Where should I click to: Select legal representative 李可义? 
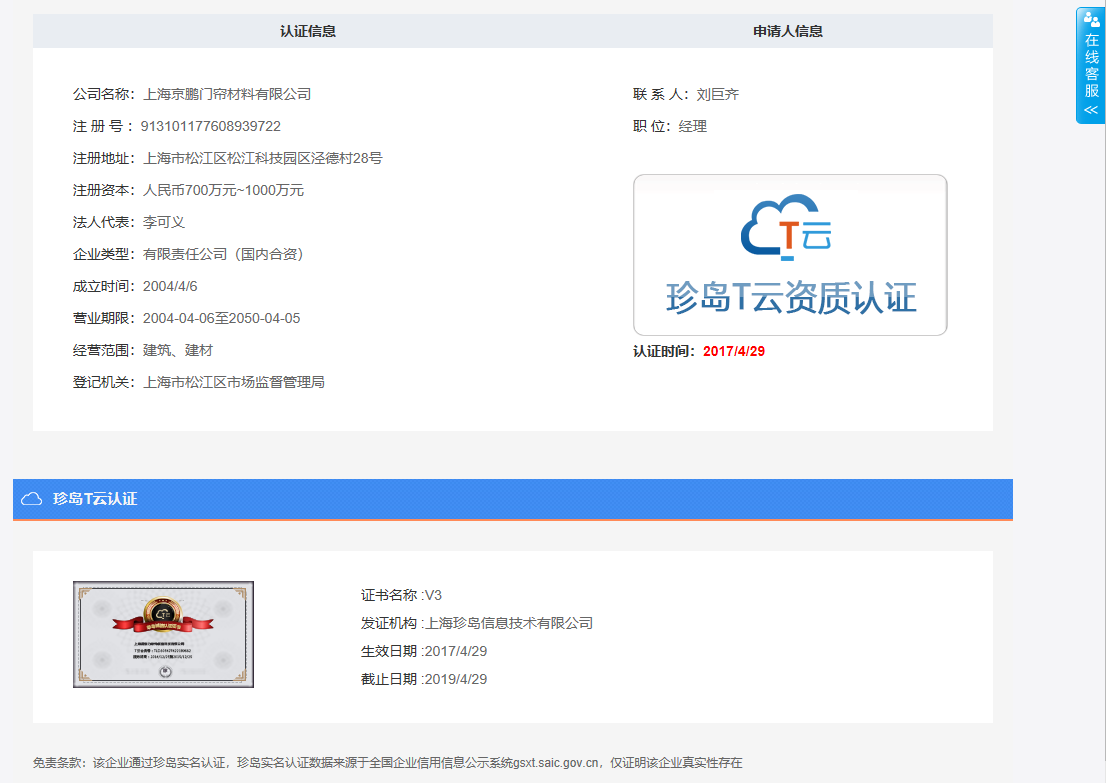tap(164, 222)
